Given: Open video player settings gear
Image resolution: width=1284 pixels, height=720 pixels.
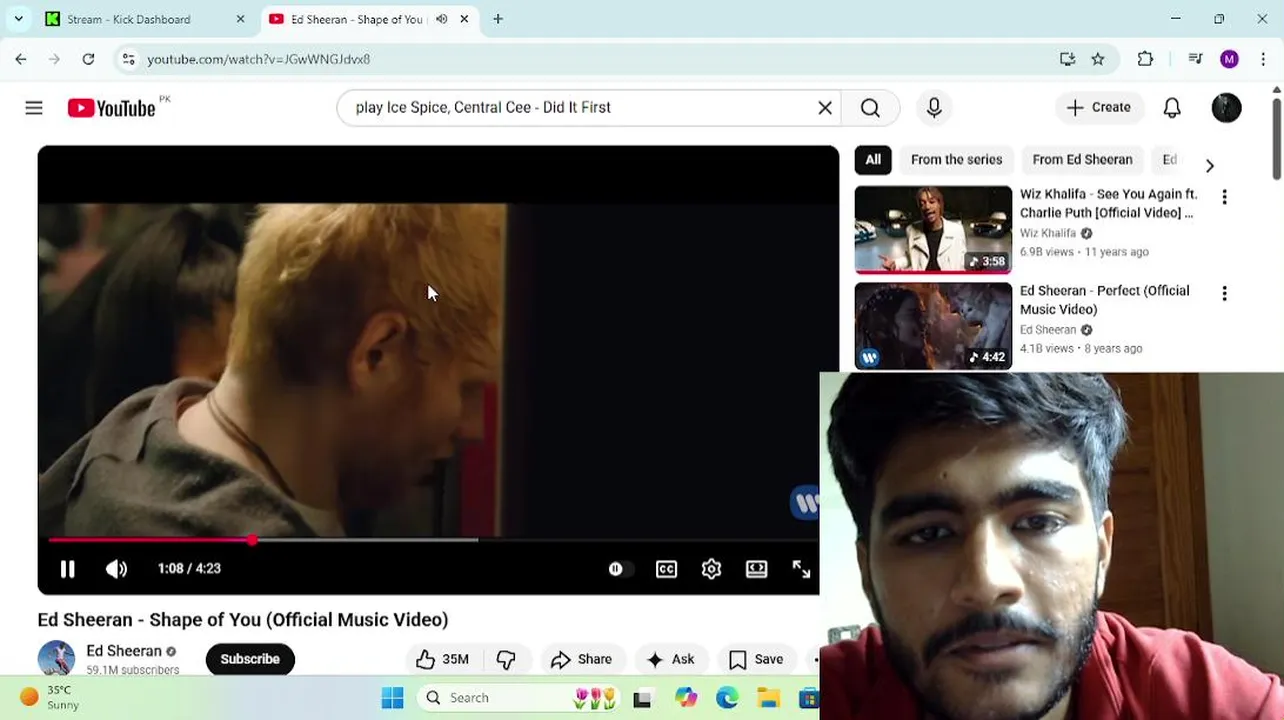Looking at the screenshot, I should [x=711, y=569].
